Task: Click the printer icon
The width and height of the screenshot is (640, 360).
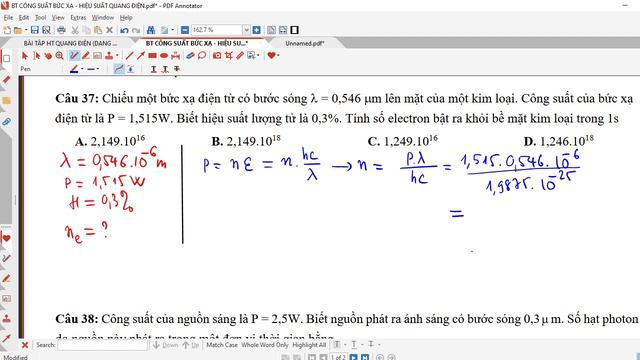Action: click(x=61, y=30)
